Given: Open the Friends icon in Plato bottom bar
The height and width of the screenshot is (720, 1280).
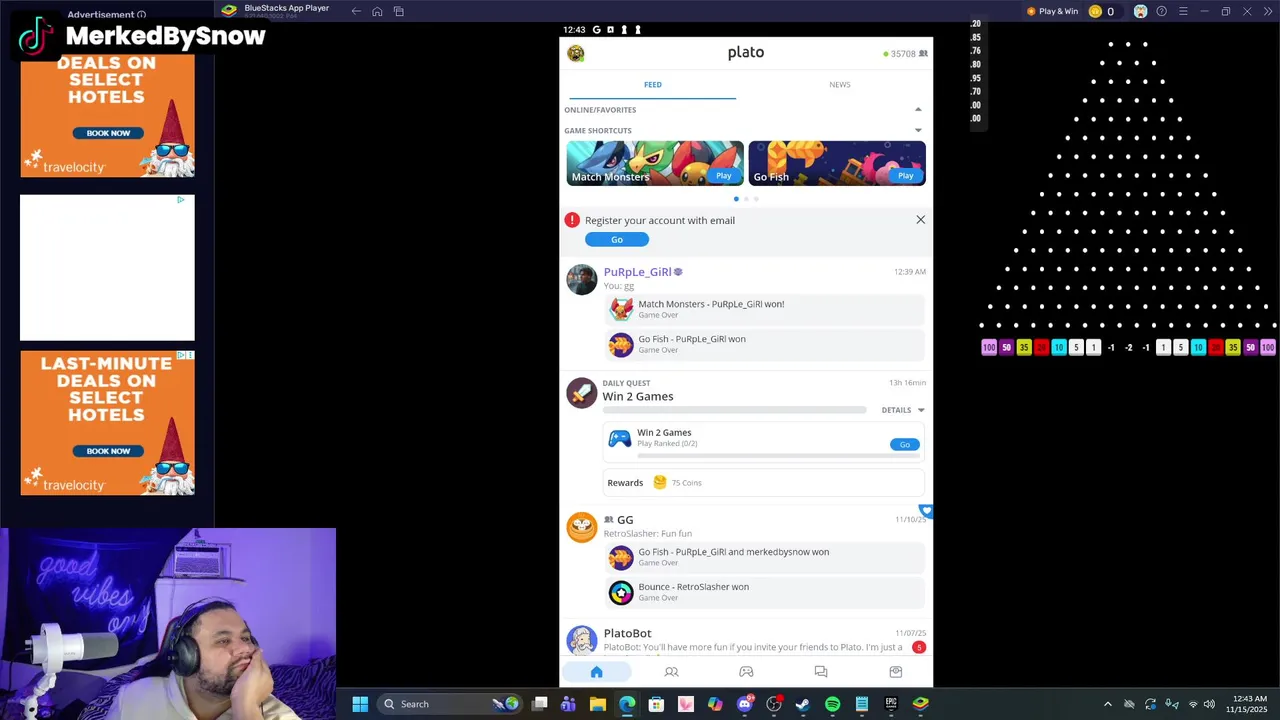Looking at the screenshot, I should click(x=672, y=672).
